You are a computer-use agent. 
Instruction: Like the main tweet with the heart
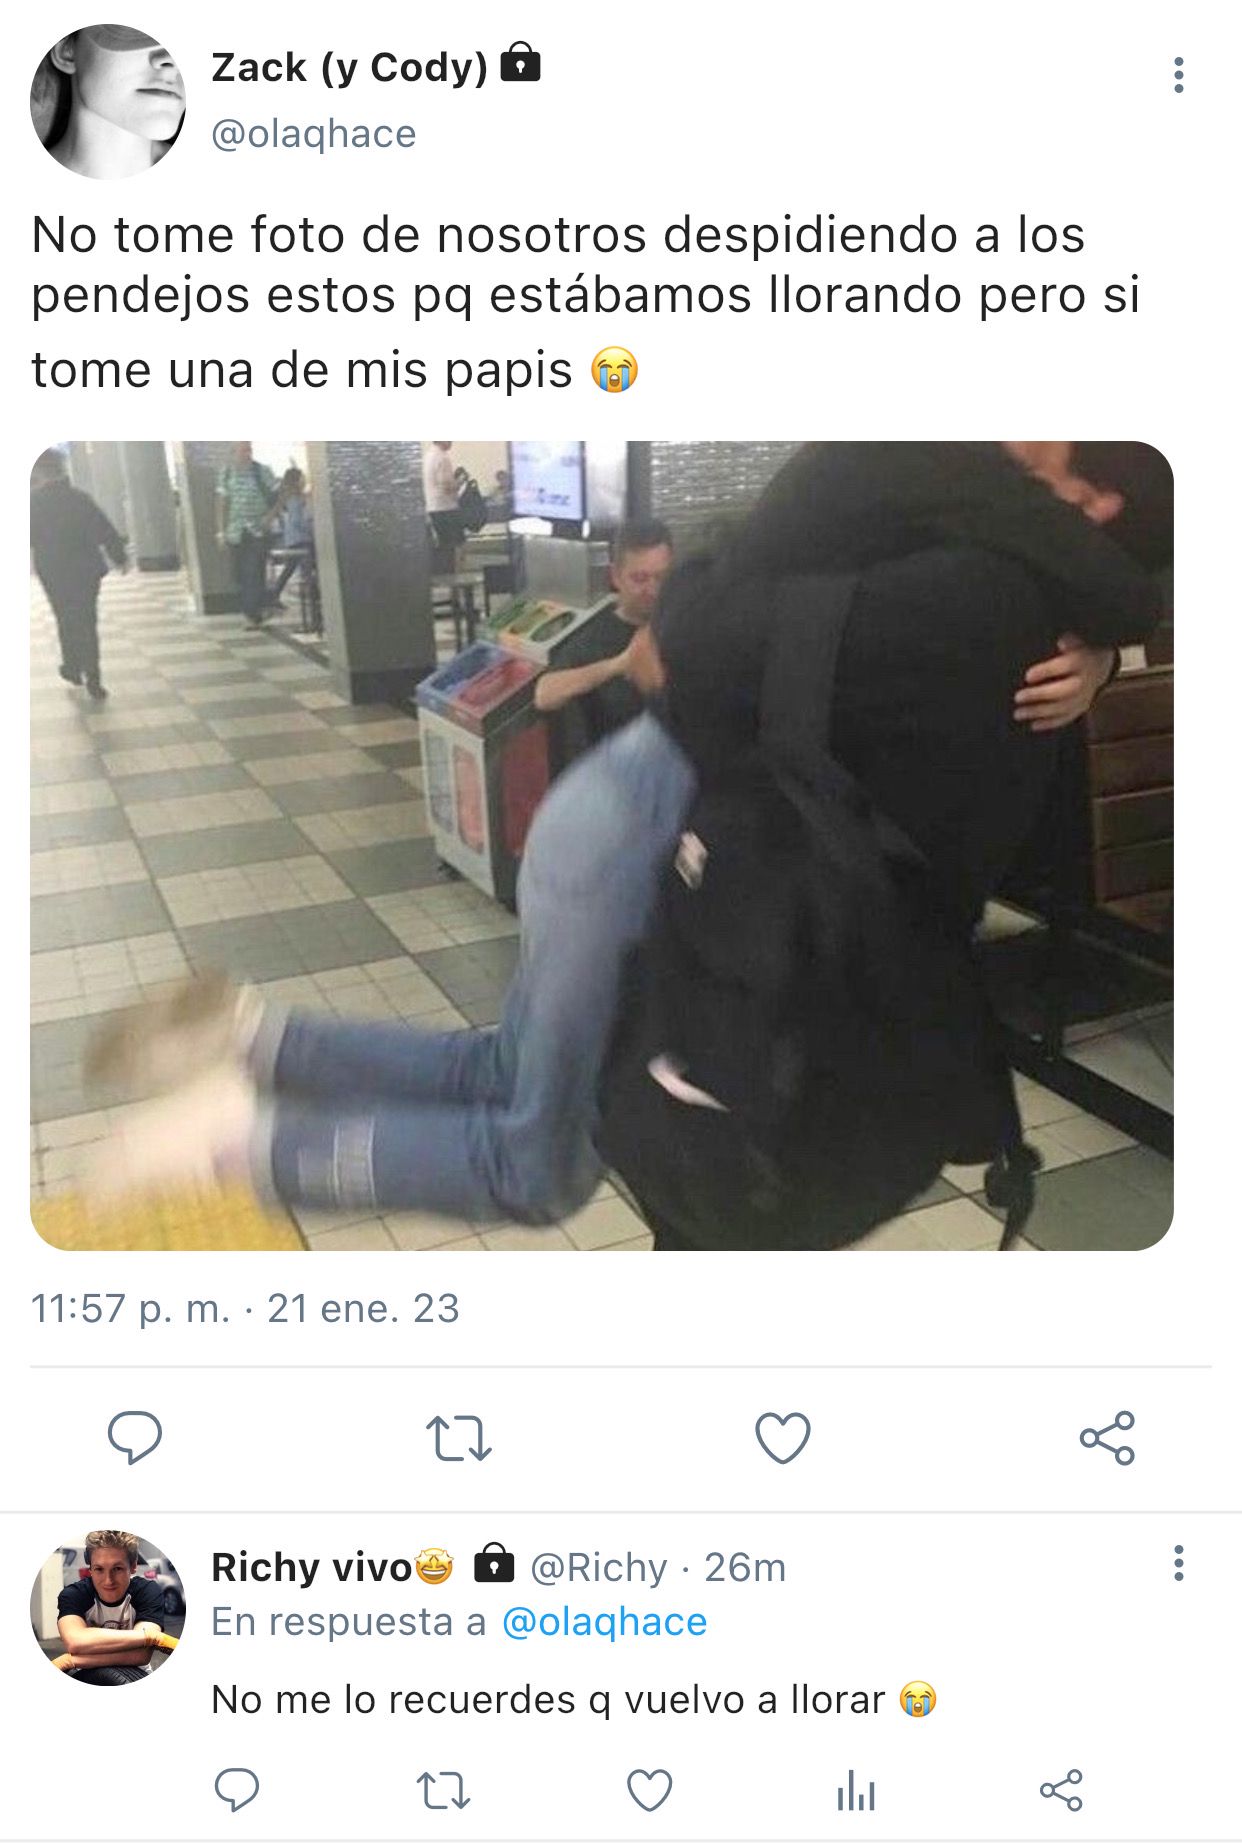pos(782,1438)
